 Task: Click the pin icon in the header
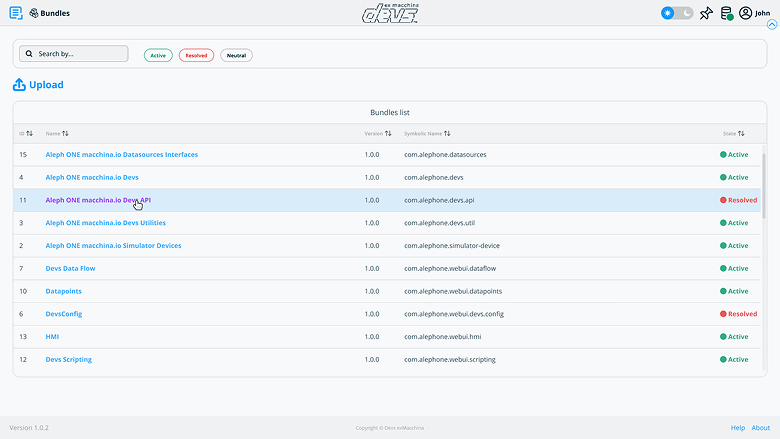(706, 13)
